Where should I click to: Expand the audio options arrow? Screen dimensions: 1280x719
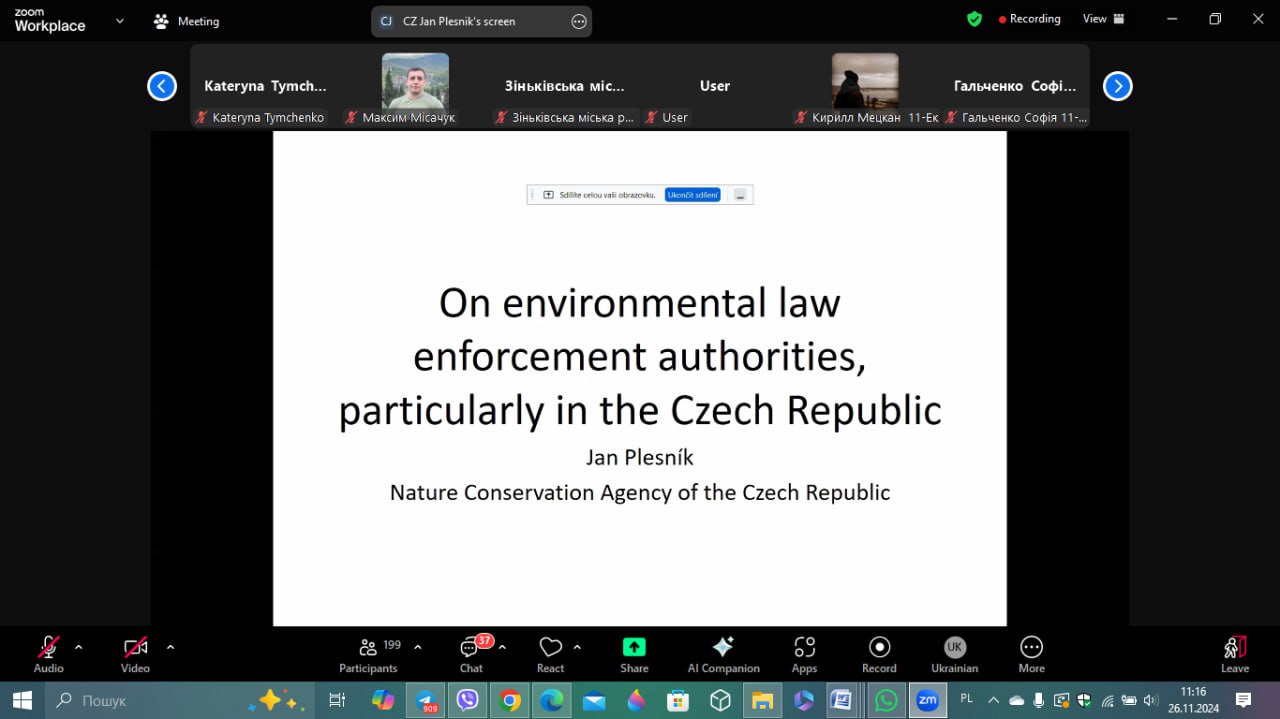(x=79, y=647)
